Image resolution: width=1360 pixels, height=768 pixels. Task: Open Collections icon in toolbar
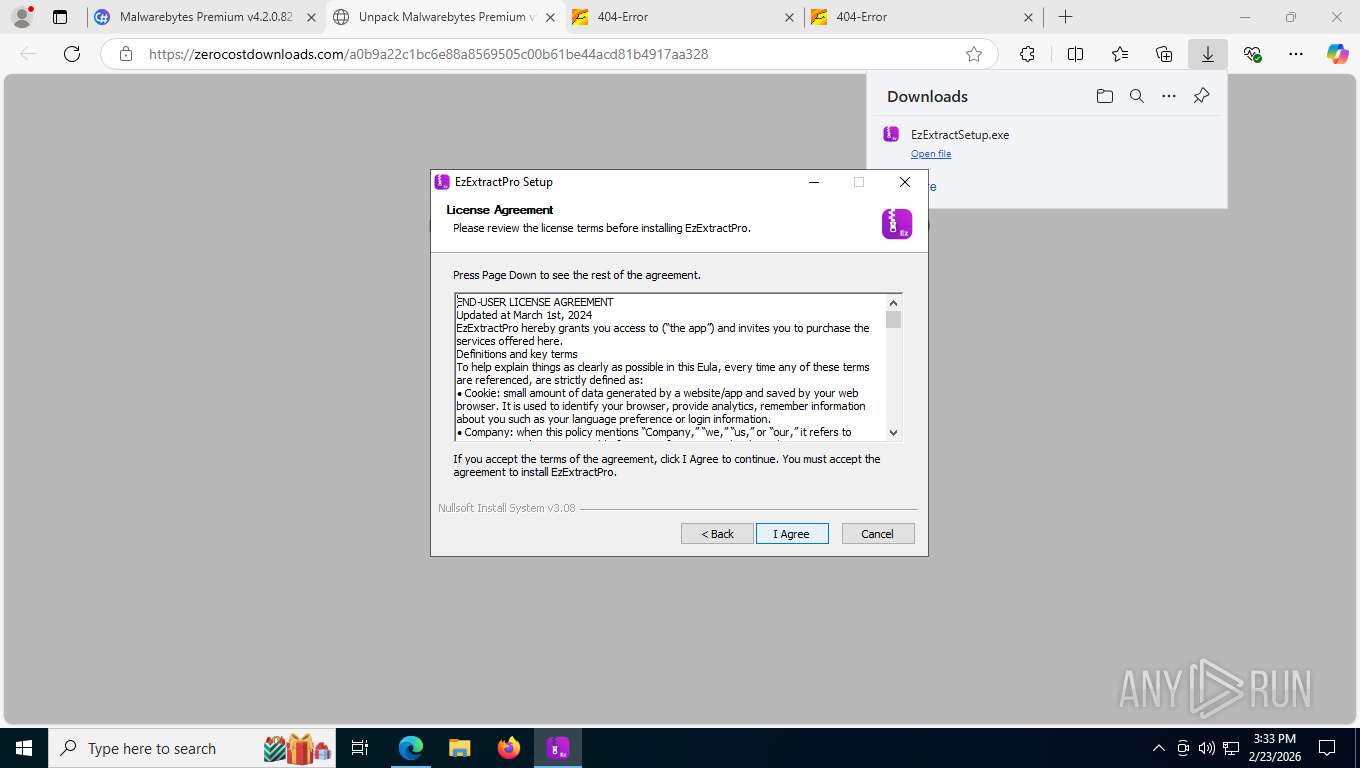click(1164, 54)
